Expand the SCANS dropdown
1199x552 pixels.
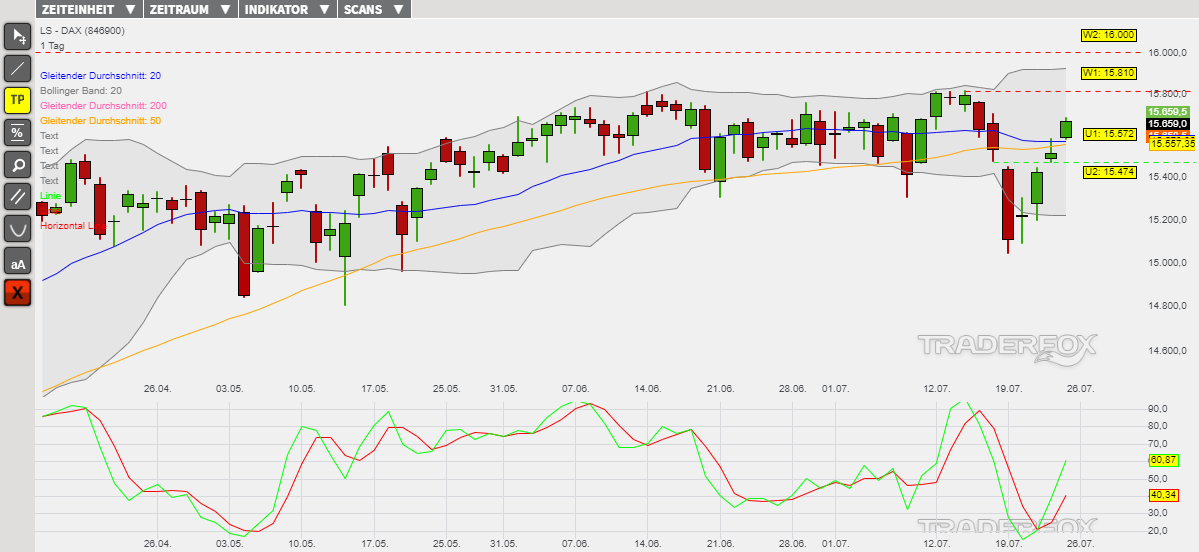point(373,9)
